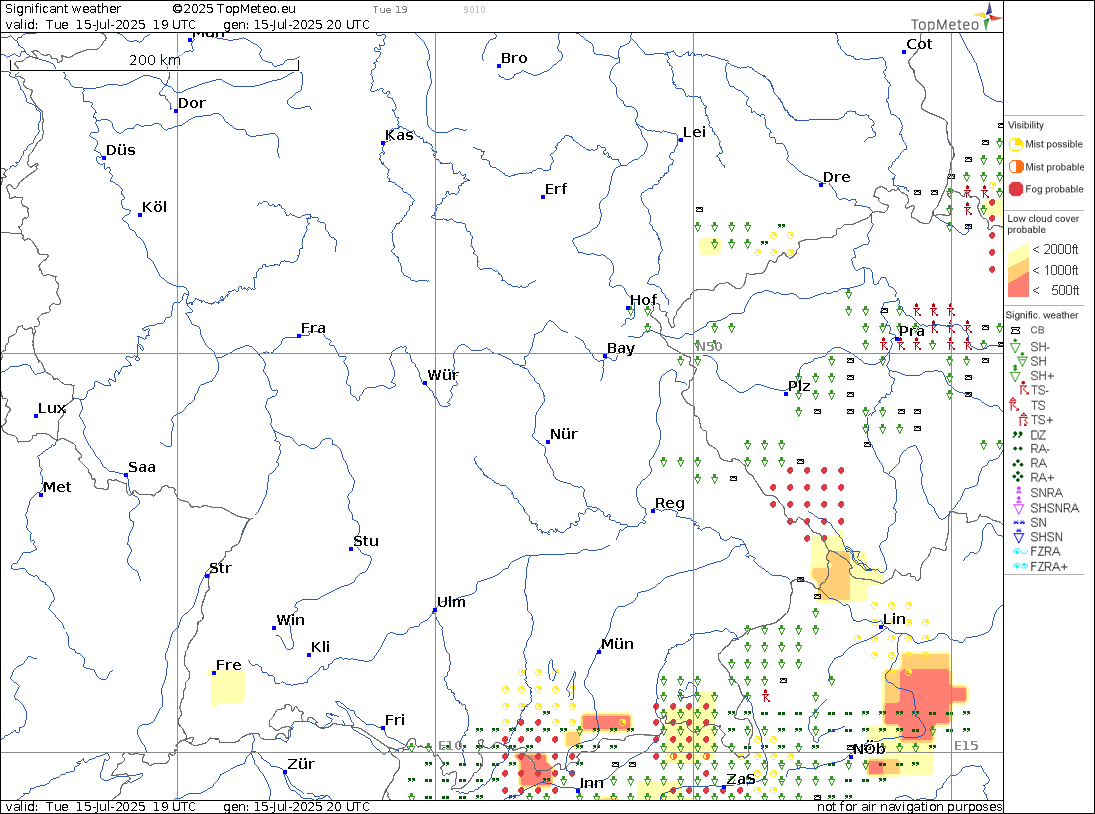Image resolution: width=1095 pixels, height=814 pixels.
Task: Click the Fre city label
Action: point(228,665)
